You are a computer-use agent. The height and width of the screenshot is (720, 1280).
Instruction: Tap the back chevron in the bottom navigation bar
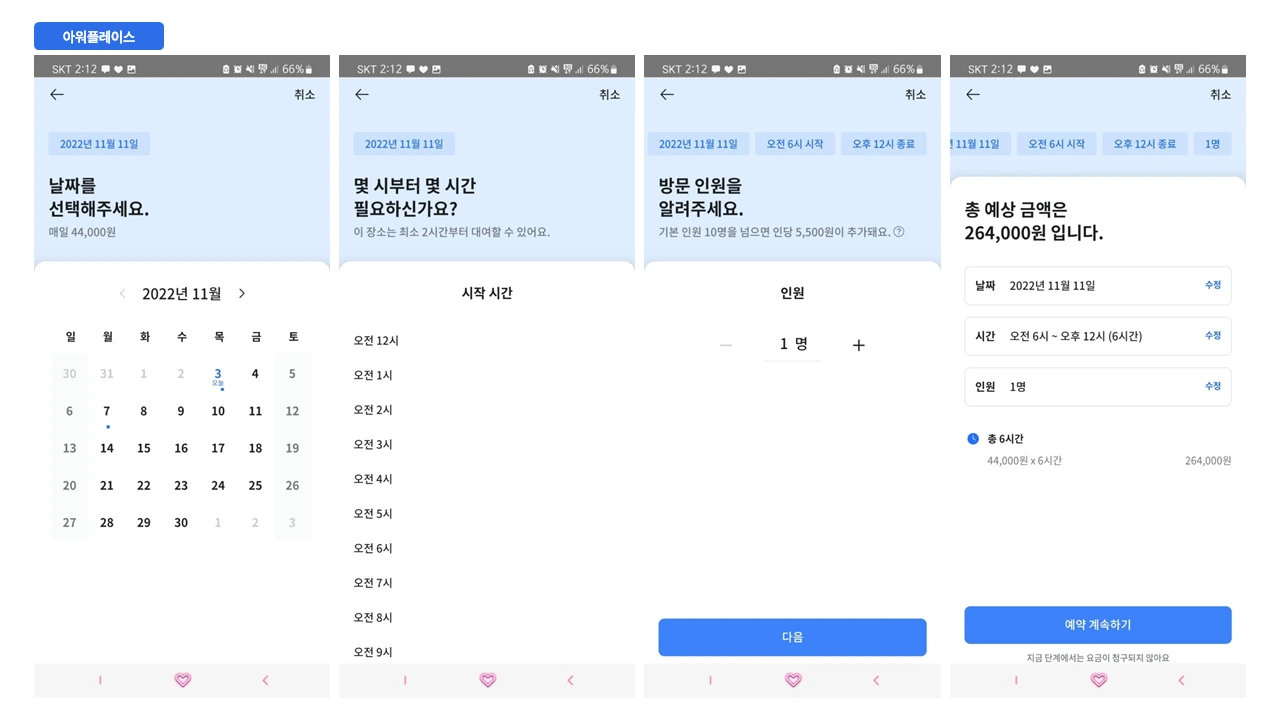(265, 680)
